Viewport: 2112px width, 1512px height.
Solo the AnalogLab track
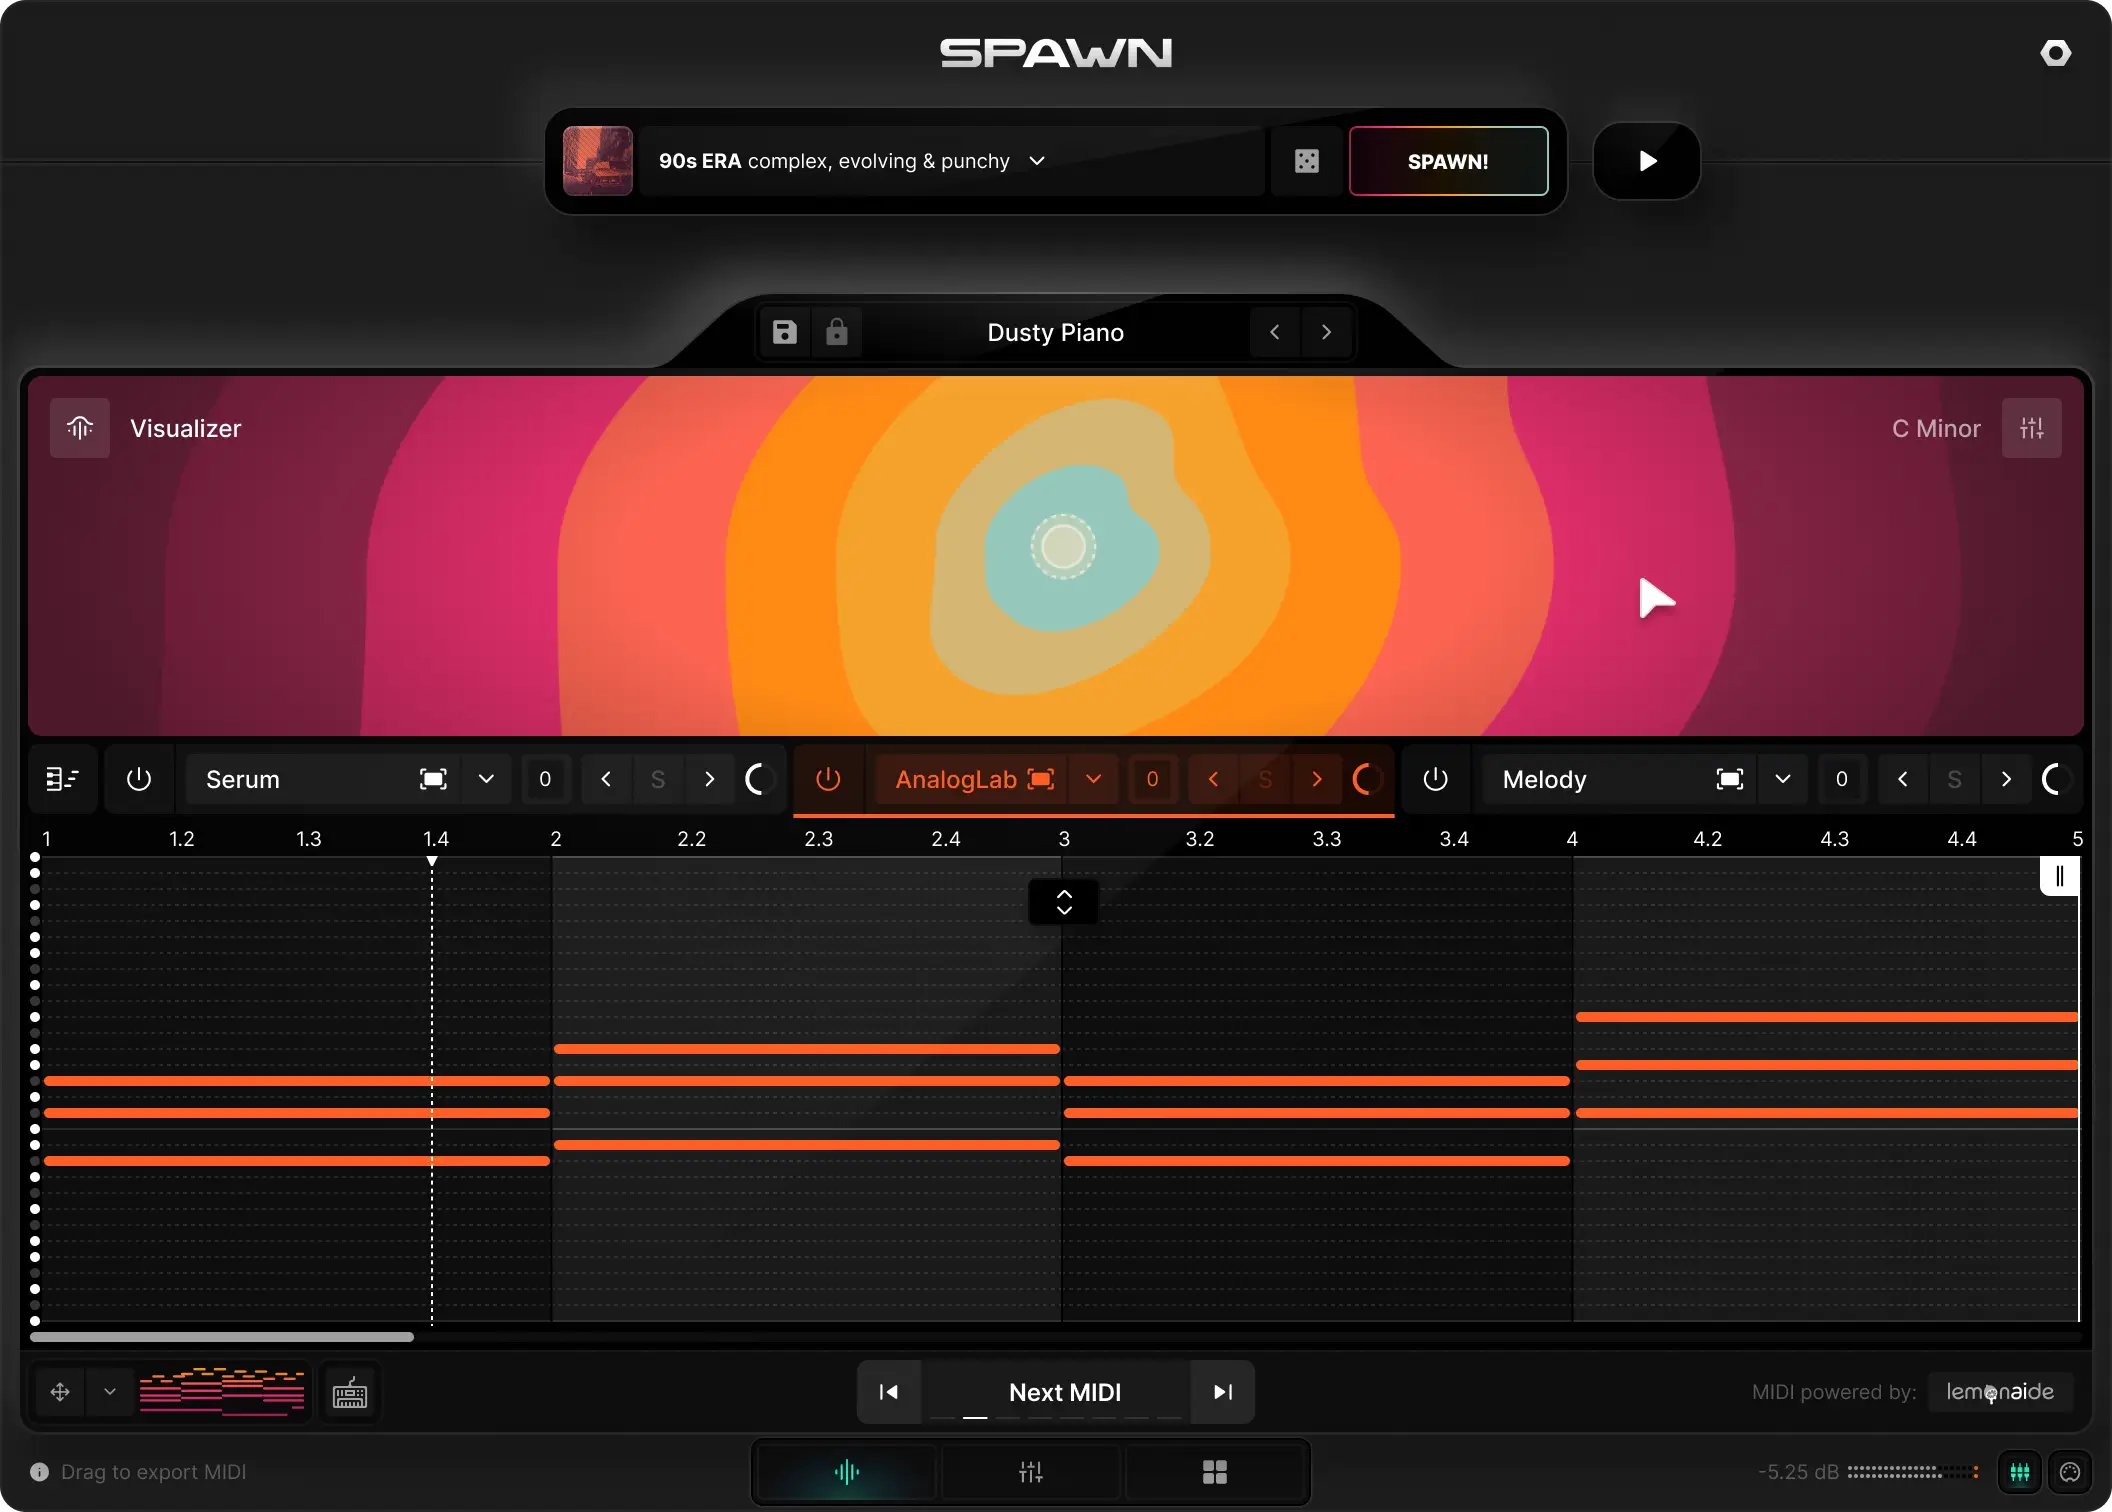point(1265,779)
